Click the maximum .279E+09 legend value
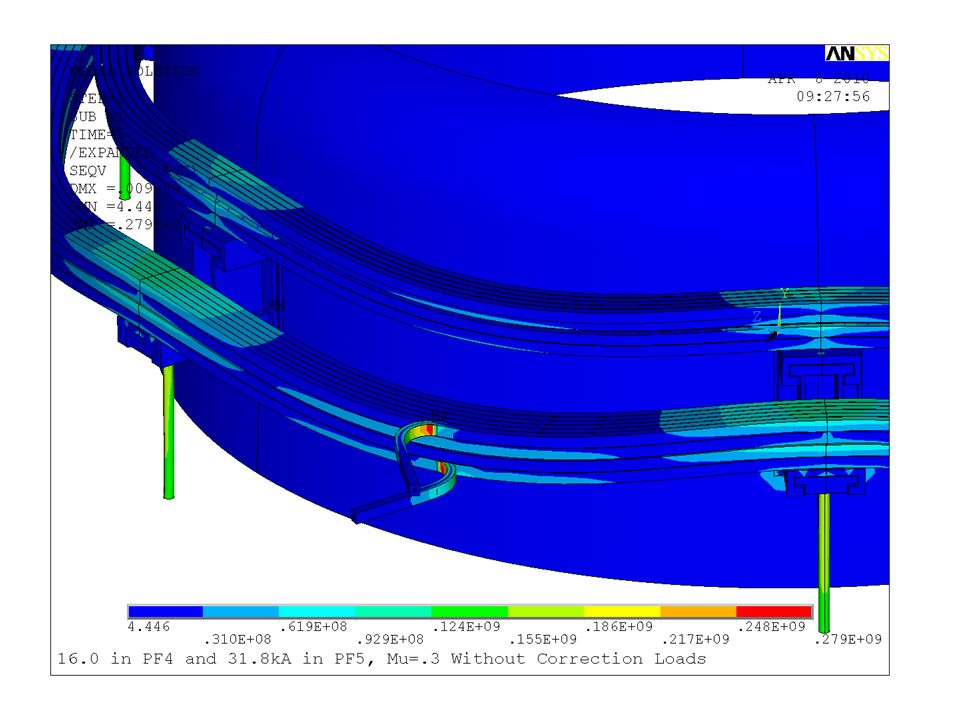 click(x=848, y=639)
